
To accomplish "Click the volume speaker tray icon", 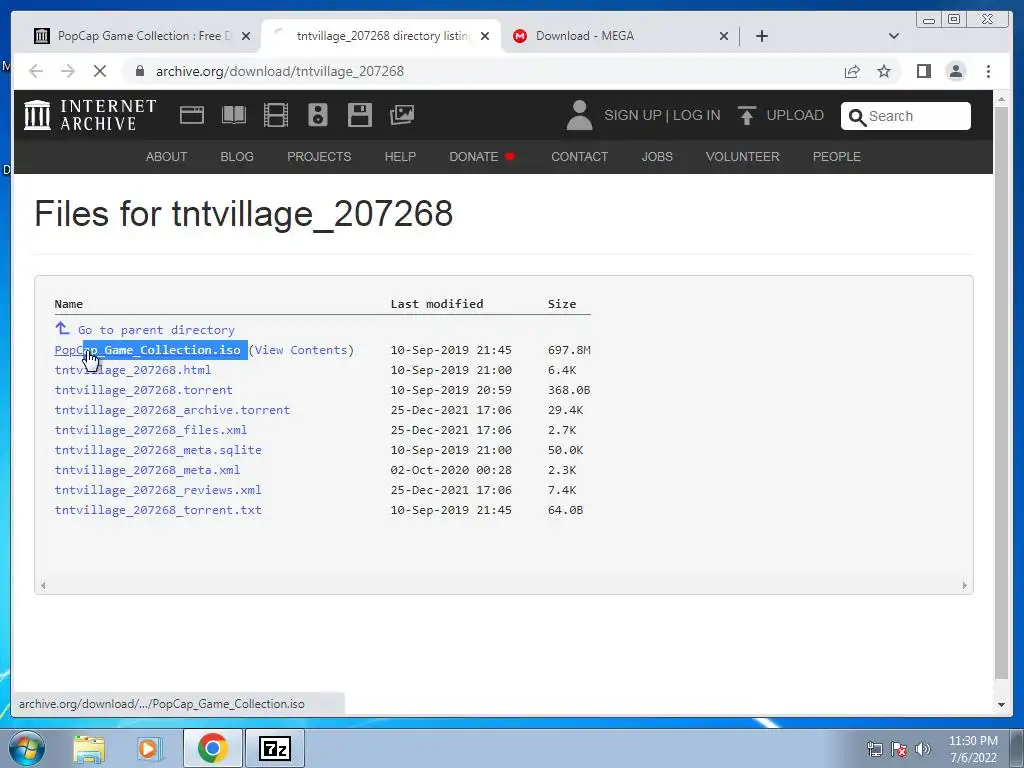I will pos(923,749).
